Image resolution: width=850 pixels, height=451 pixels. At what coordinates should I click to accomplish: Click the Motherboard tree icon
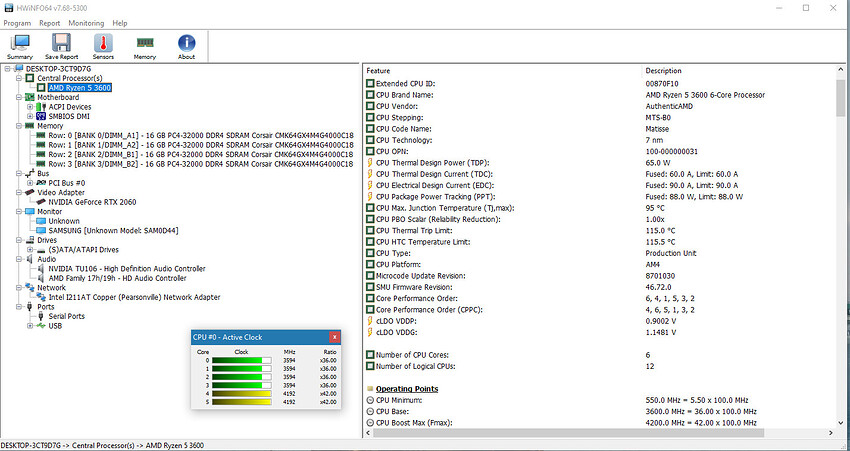pyautogui.click(x=30, y=98)
